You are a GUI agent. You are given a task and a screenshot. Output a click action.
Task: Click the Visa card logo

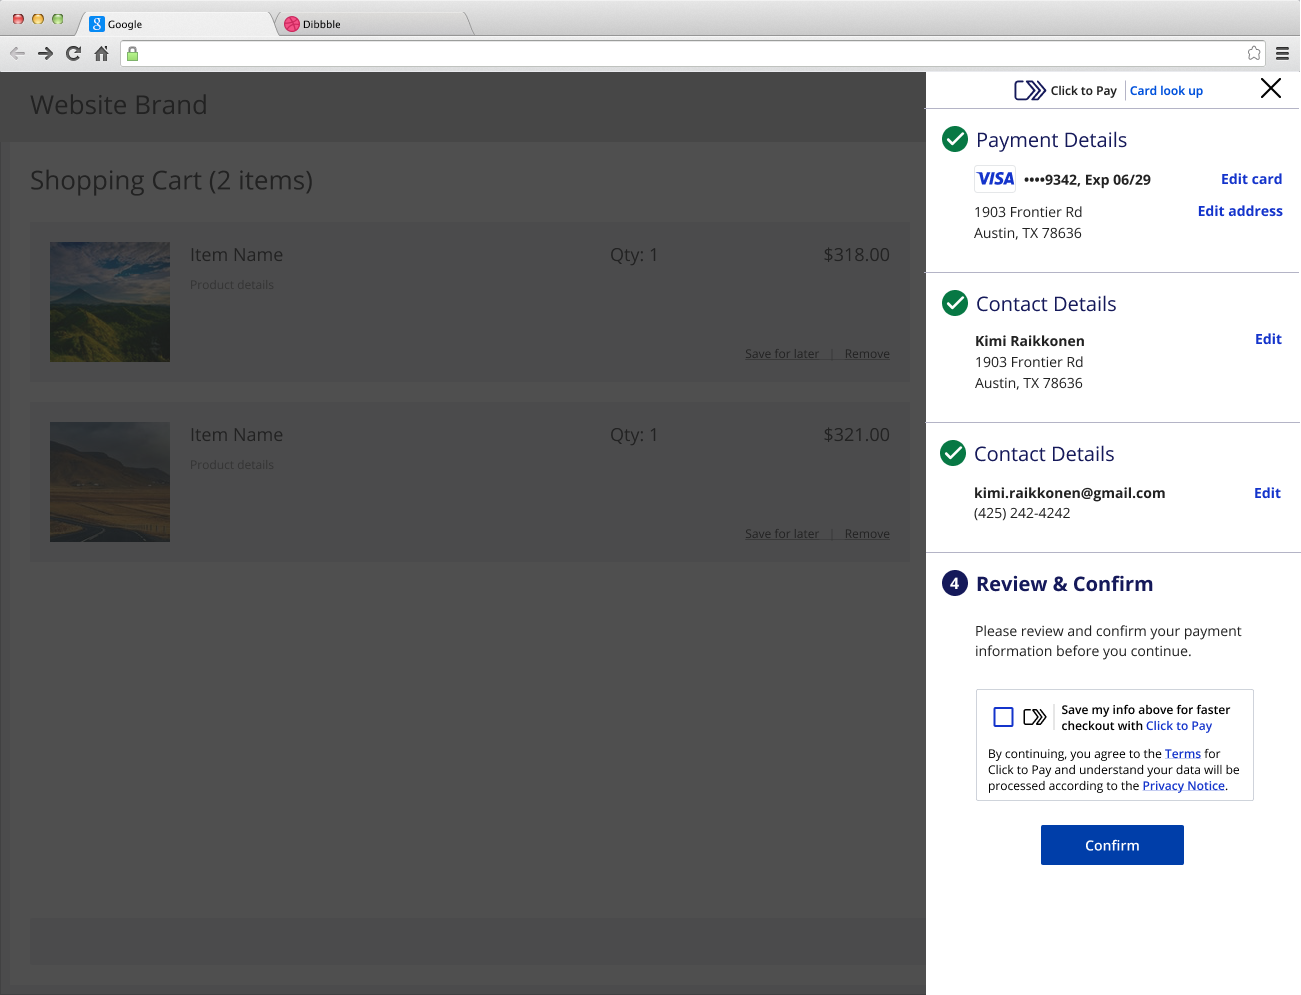tap(995, 179)
